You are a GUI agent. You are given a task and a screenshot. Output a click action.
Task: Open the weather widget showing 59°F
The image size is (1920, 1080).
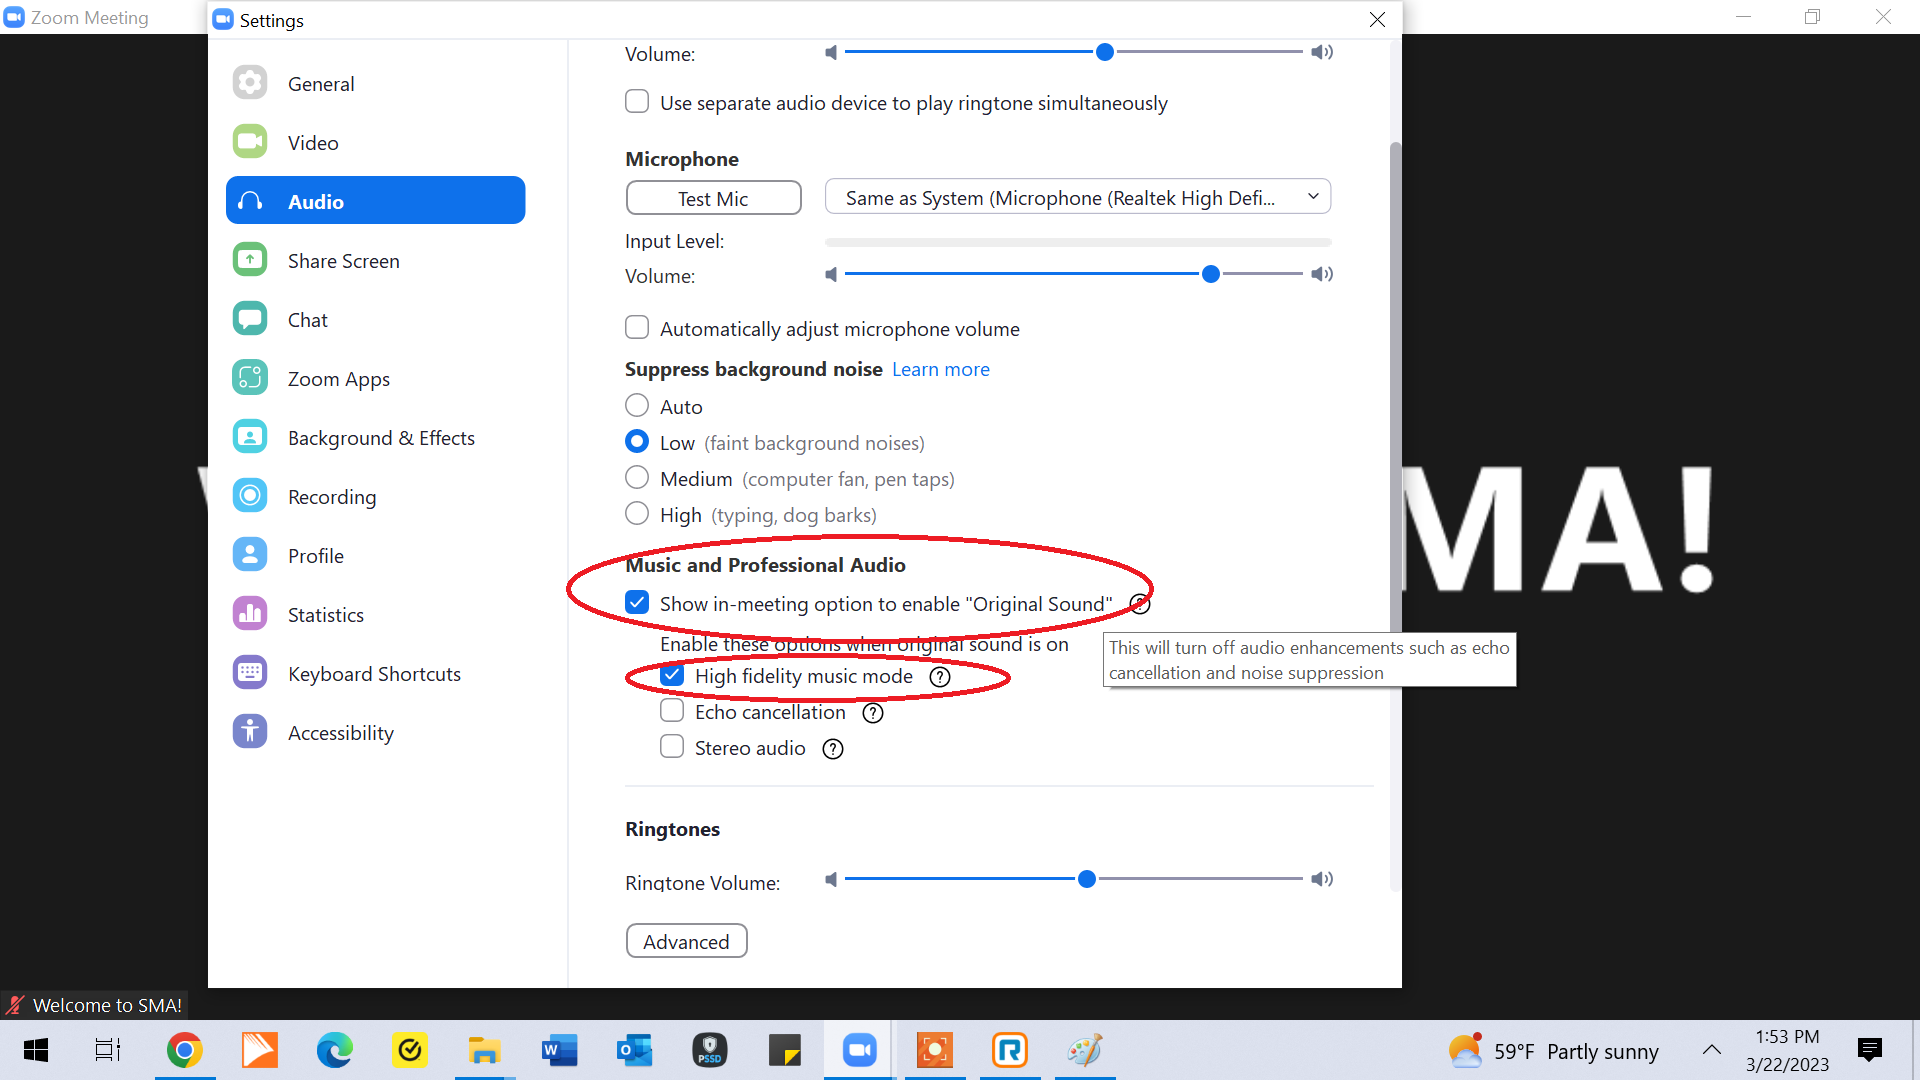1553,1051
